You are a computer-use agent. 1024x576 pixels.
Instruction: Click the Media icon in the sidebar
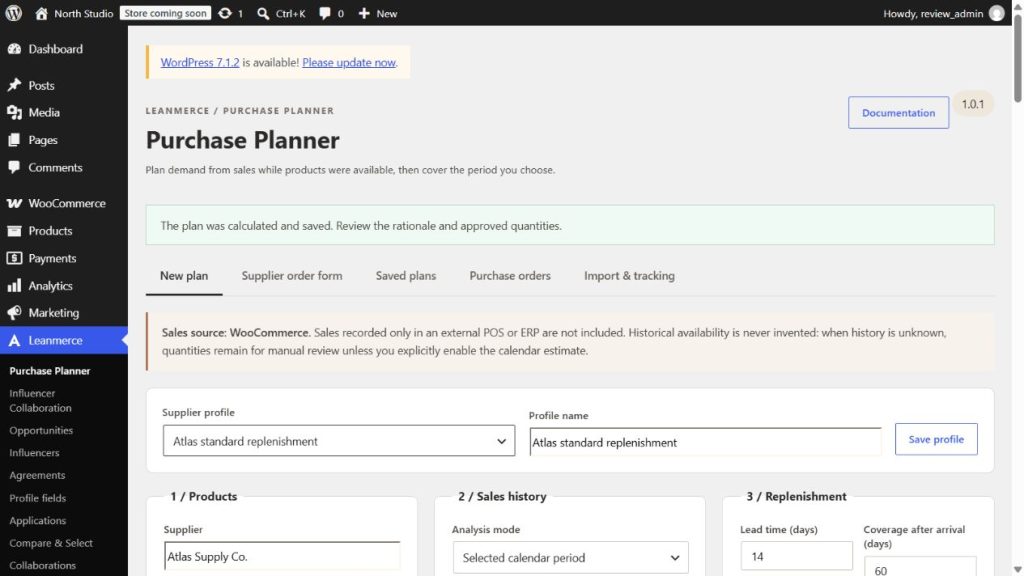click(14, 112)
